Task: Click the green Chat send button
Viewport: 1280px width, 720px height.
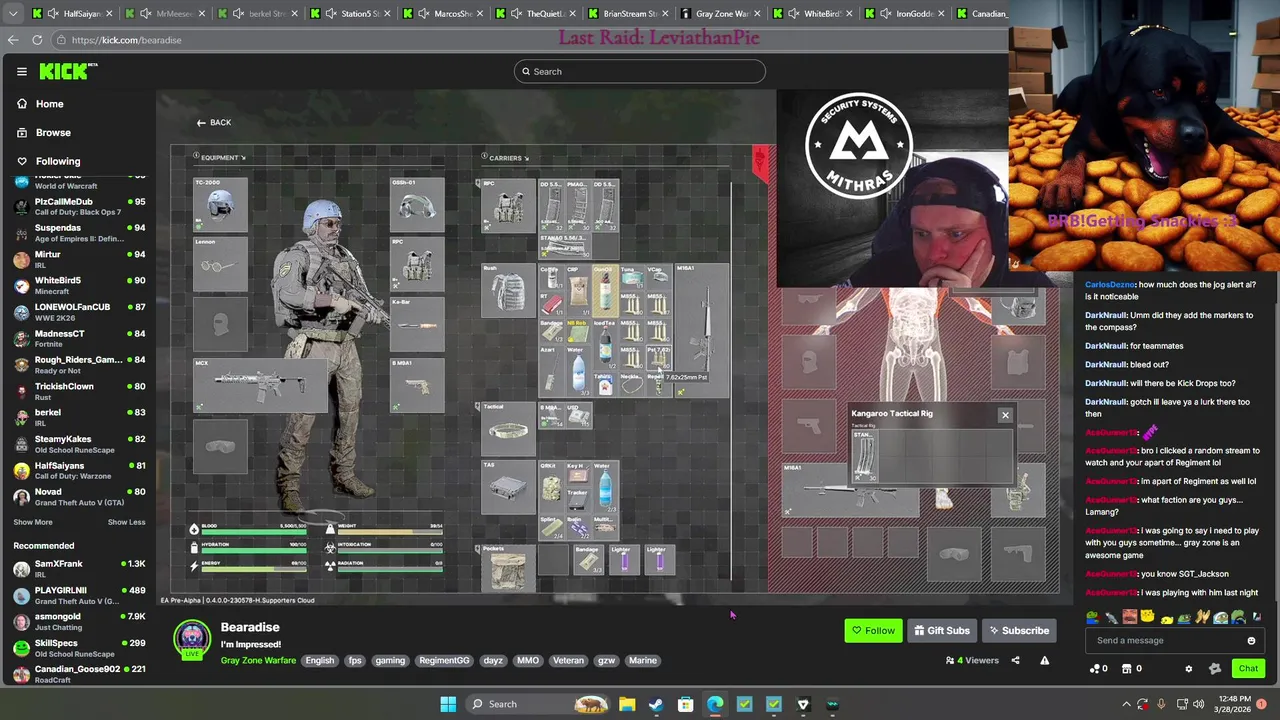Action: (x=1248, y=669)
